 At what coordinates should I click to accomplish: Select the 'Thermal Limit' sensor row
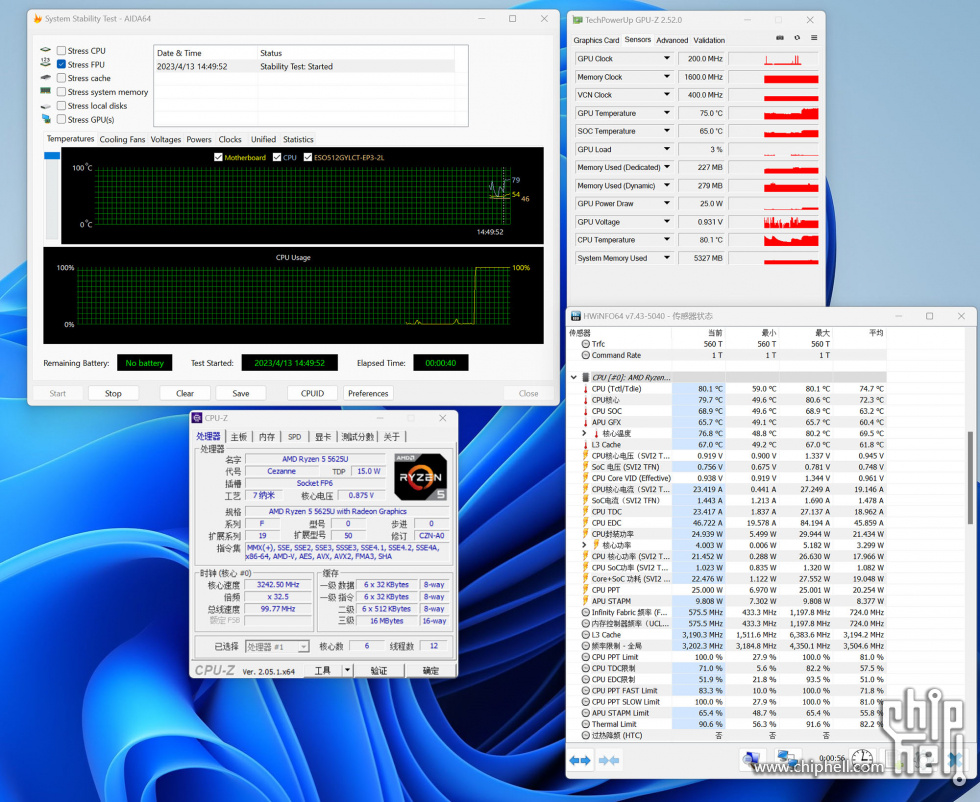729,724
